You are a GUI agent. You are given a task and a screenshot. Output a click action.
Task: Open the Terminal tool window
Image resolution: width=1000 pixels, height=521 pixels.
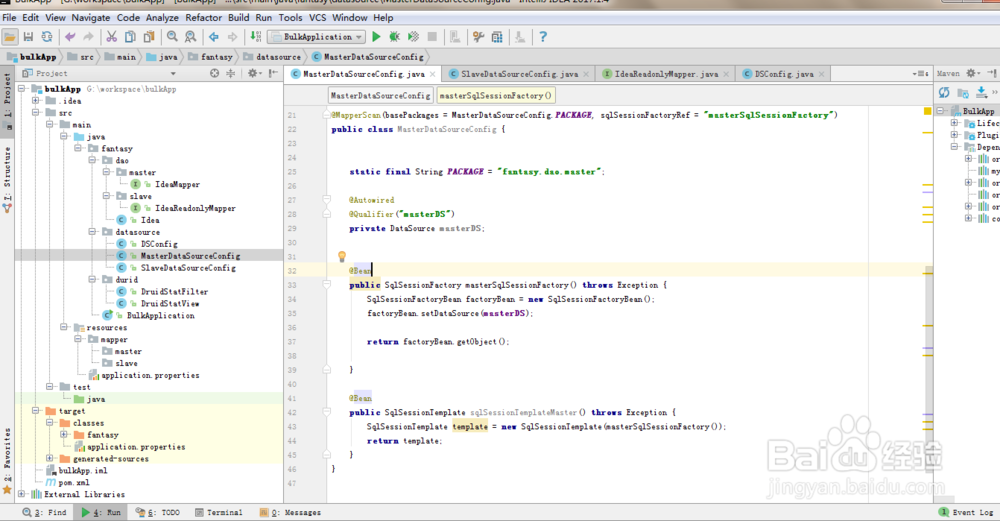[x=218, y=512]
